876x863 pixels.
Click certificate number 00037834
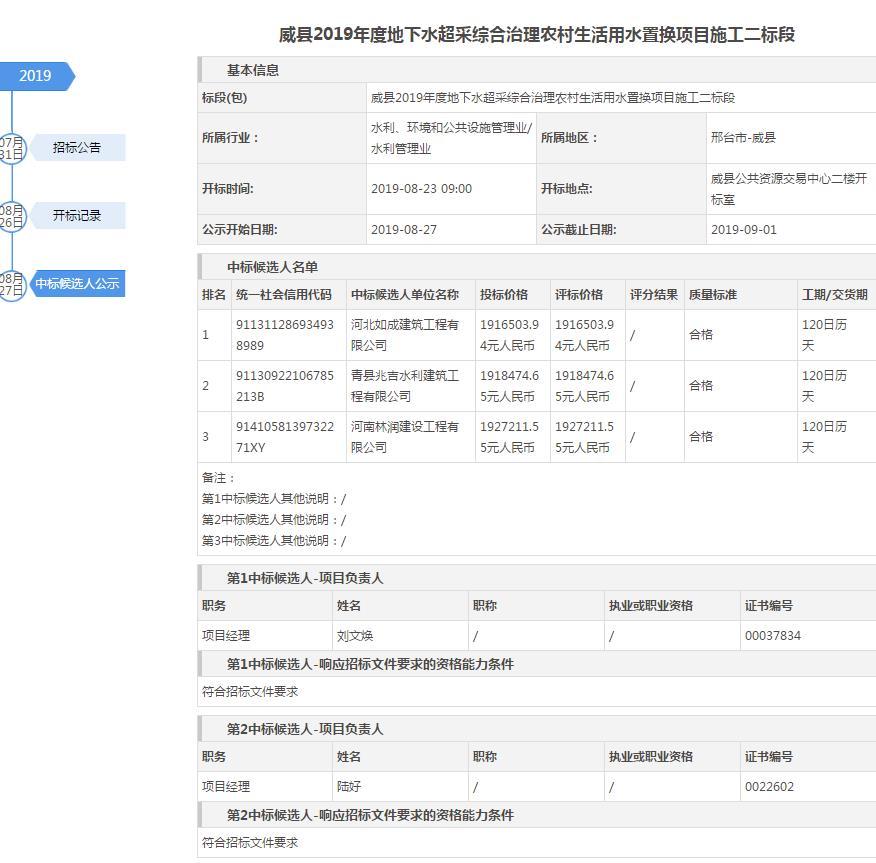(x=772, y=636)
